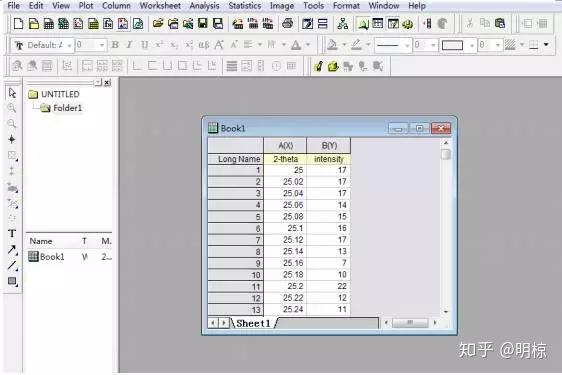562x375 pixels.
Task: Select the Rectangle drawing tool
Action: tap(12, 281)
